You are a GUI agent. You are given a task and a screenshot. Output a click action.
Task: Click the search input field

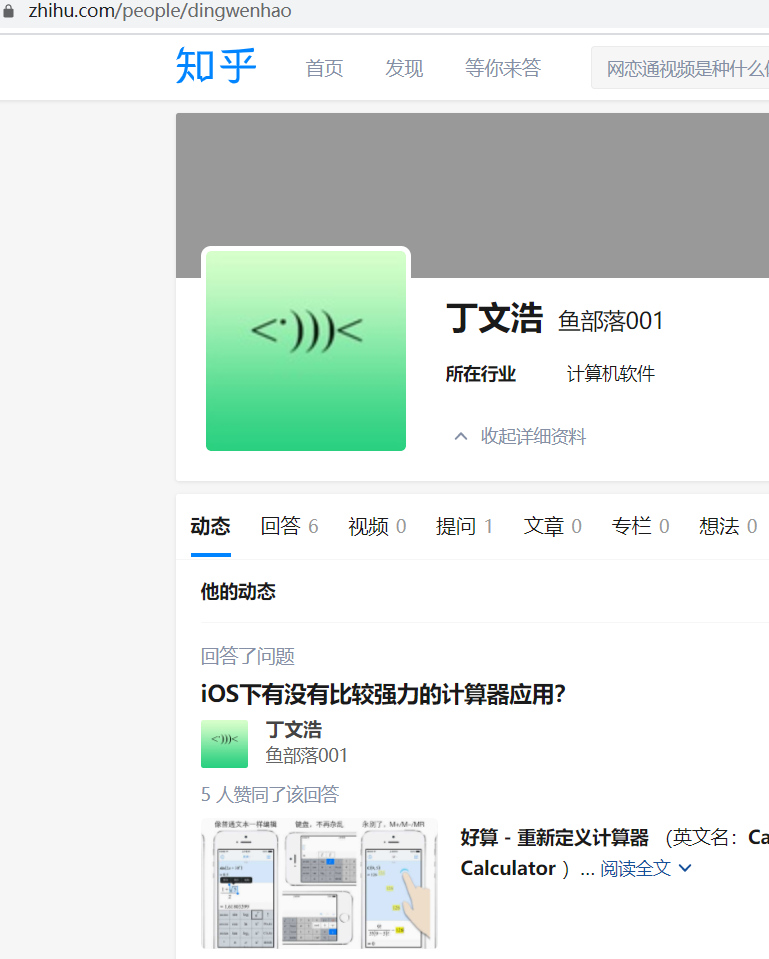click(x=685, y=68)
